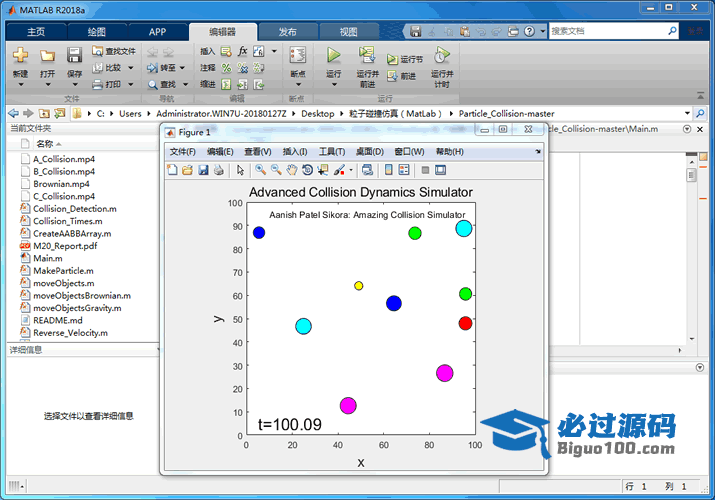Click the comment percent icon next to 注释
The image size is (715, 500).
(226, 68)
